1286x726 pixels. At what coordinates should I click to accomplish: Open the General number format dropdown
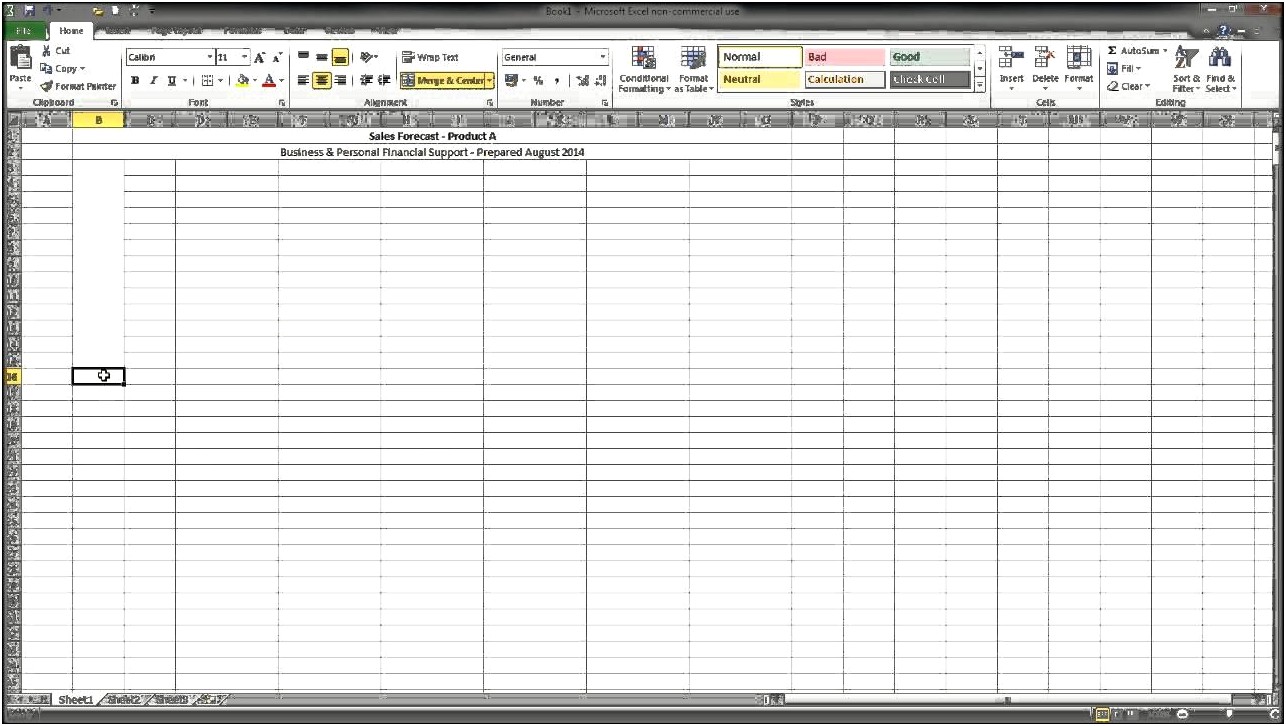tap(603, 58)
